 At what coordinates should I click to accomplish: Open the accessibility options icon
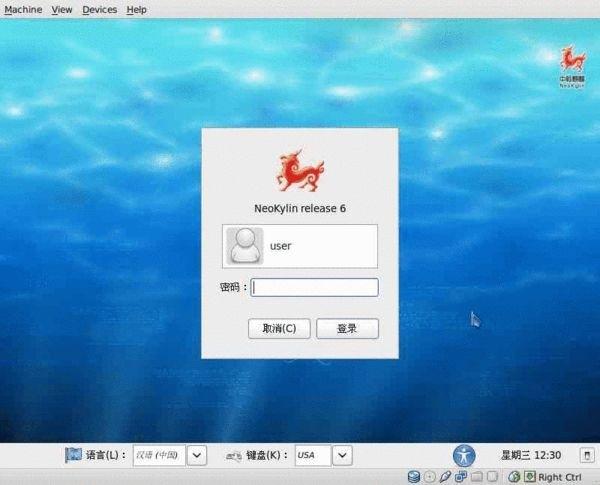tap(464, 455)
